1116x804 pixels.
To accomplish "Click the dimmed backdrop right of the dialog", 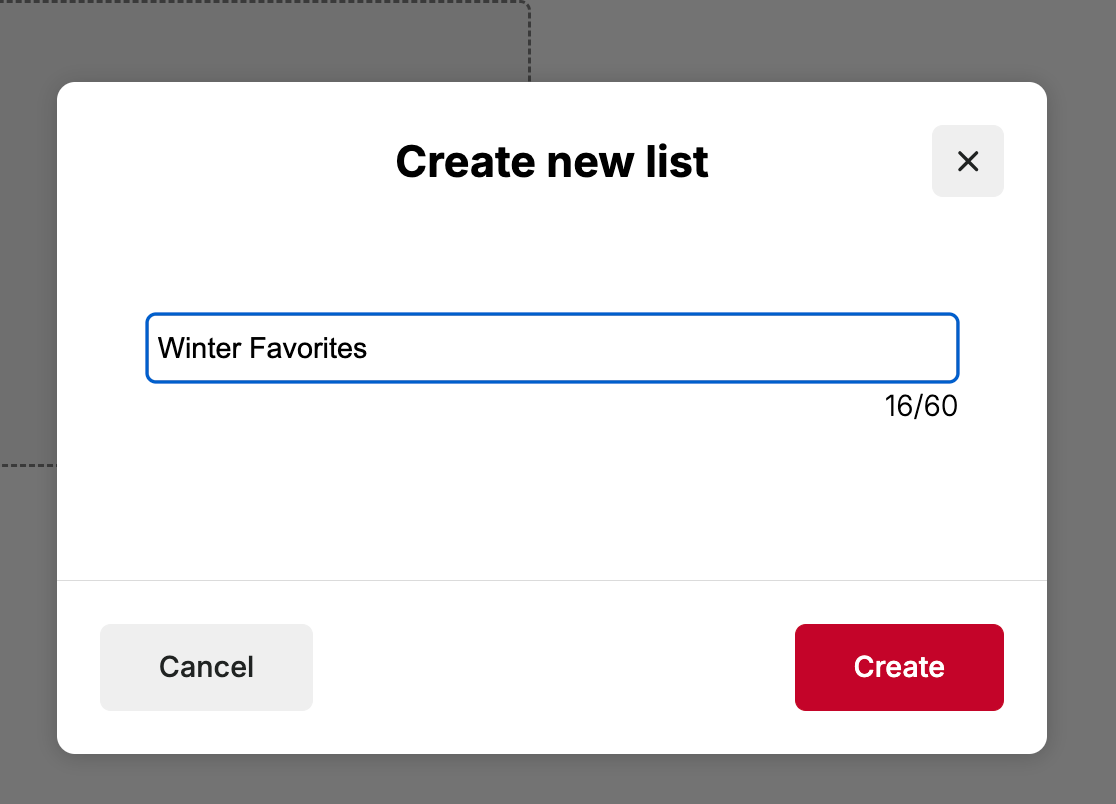I will [1082, 400].
